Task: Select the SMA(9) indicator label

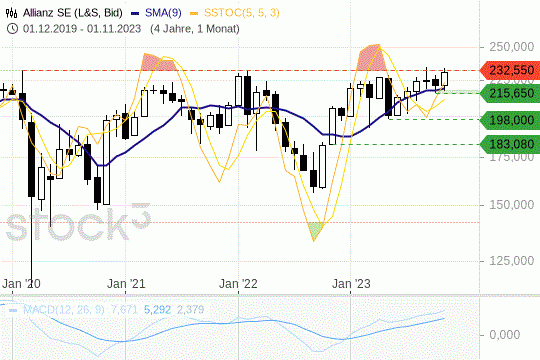Action: (x=163, y=13)
